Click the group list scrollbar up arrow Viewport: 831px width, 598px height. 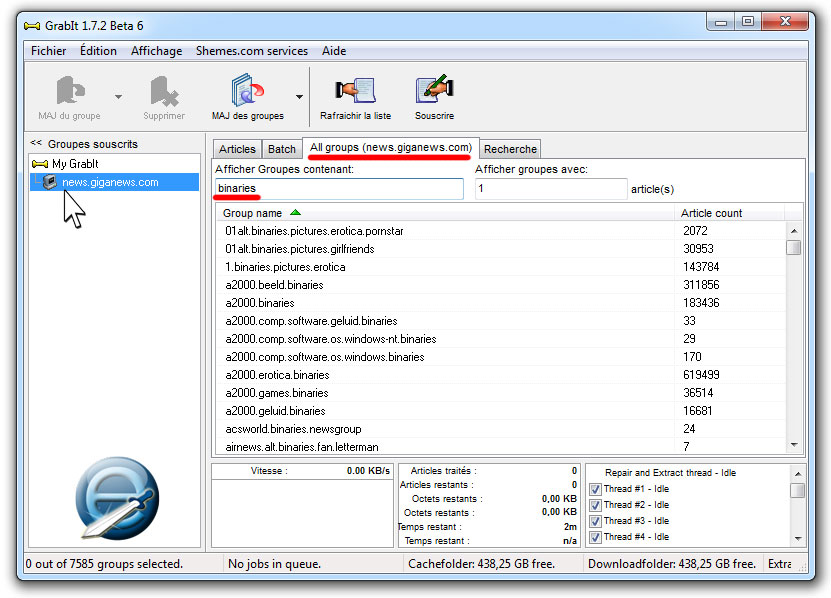pos(793,231)
